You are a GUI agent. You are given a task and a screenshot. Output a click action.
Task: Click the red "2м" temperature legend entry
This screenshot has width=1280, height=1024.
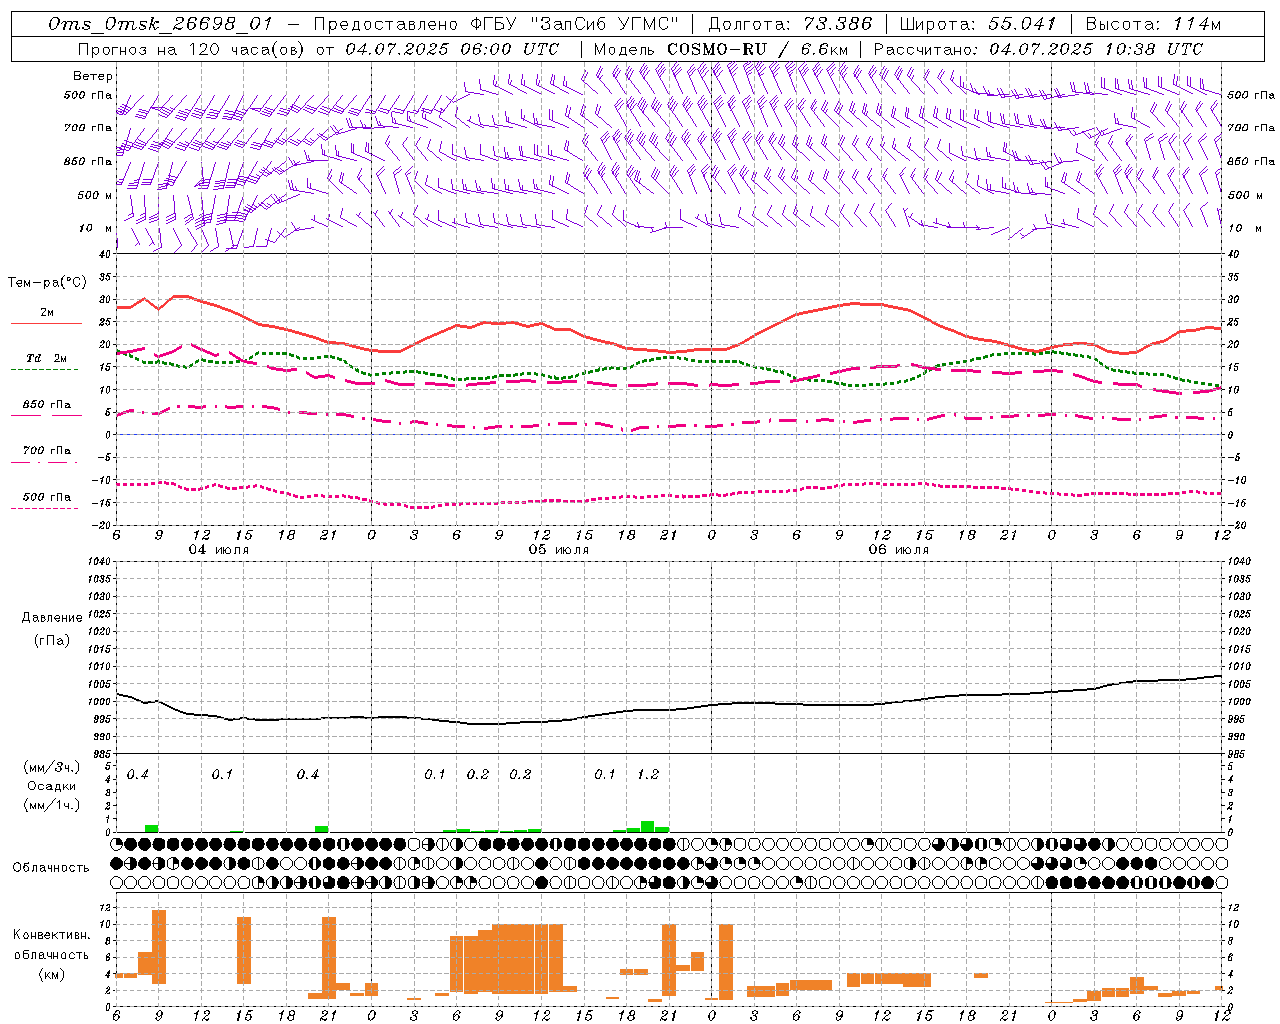pyautogui.click(x=47, y=313)
